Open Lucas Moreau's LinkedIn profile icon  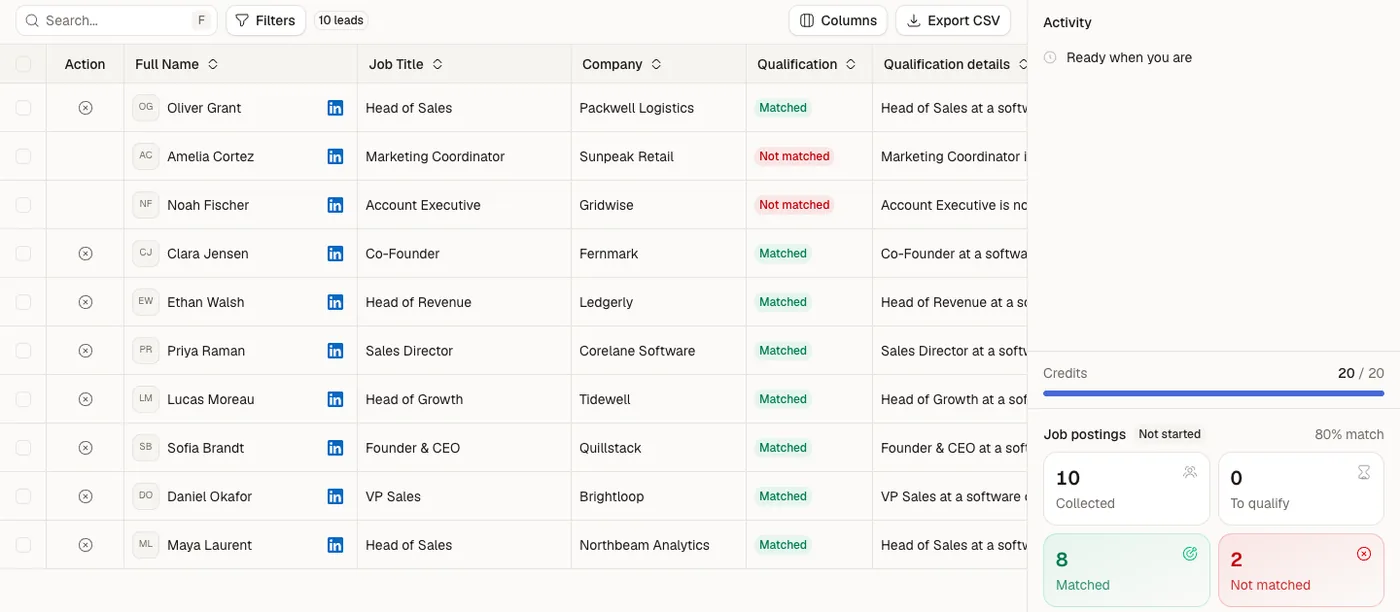[x=335, y=399]
